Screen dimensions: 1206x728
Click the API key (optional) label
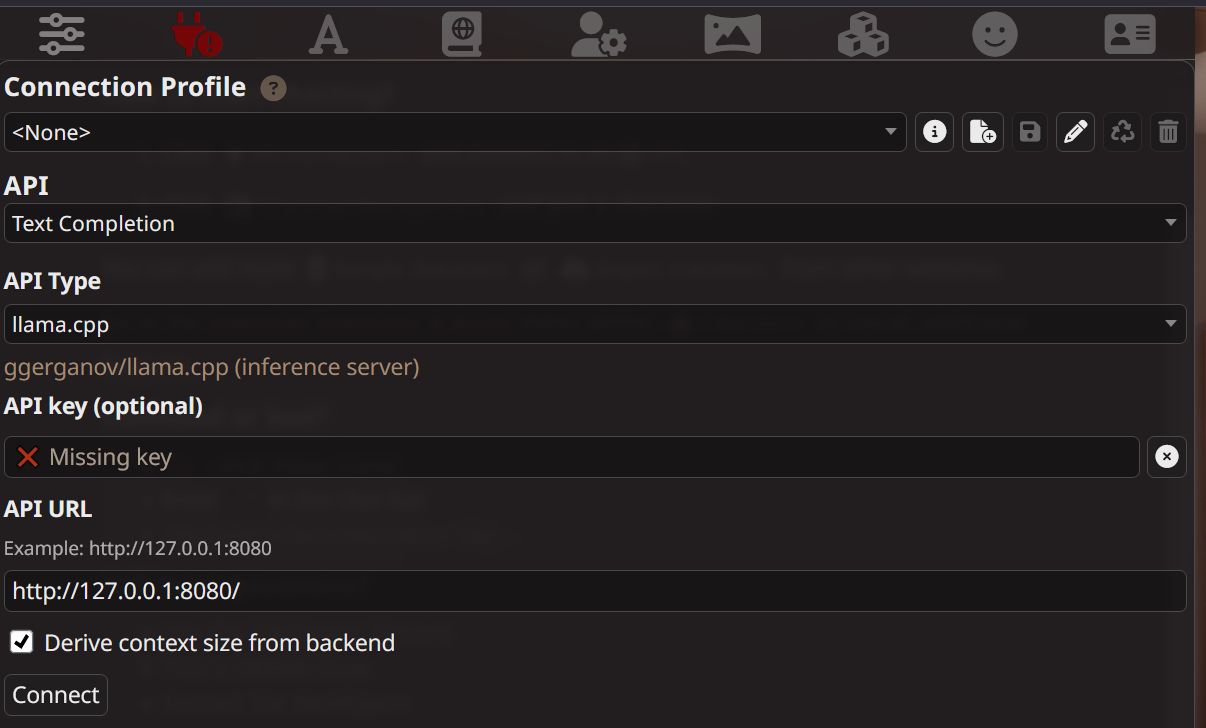103,406
